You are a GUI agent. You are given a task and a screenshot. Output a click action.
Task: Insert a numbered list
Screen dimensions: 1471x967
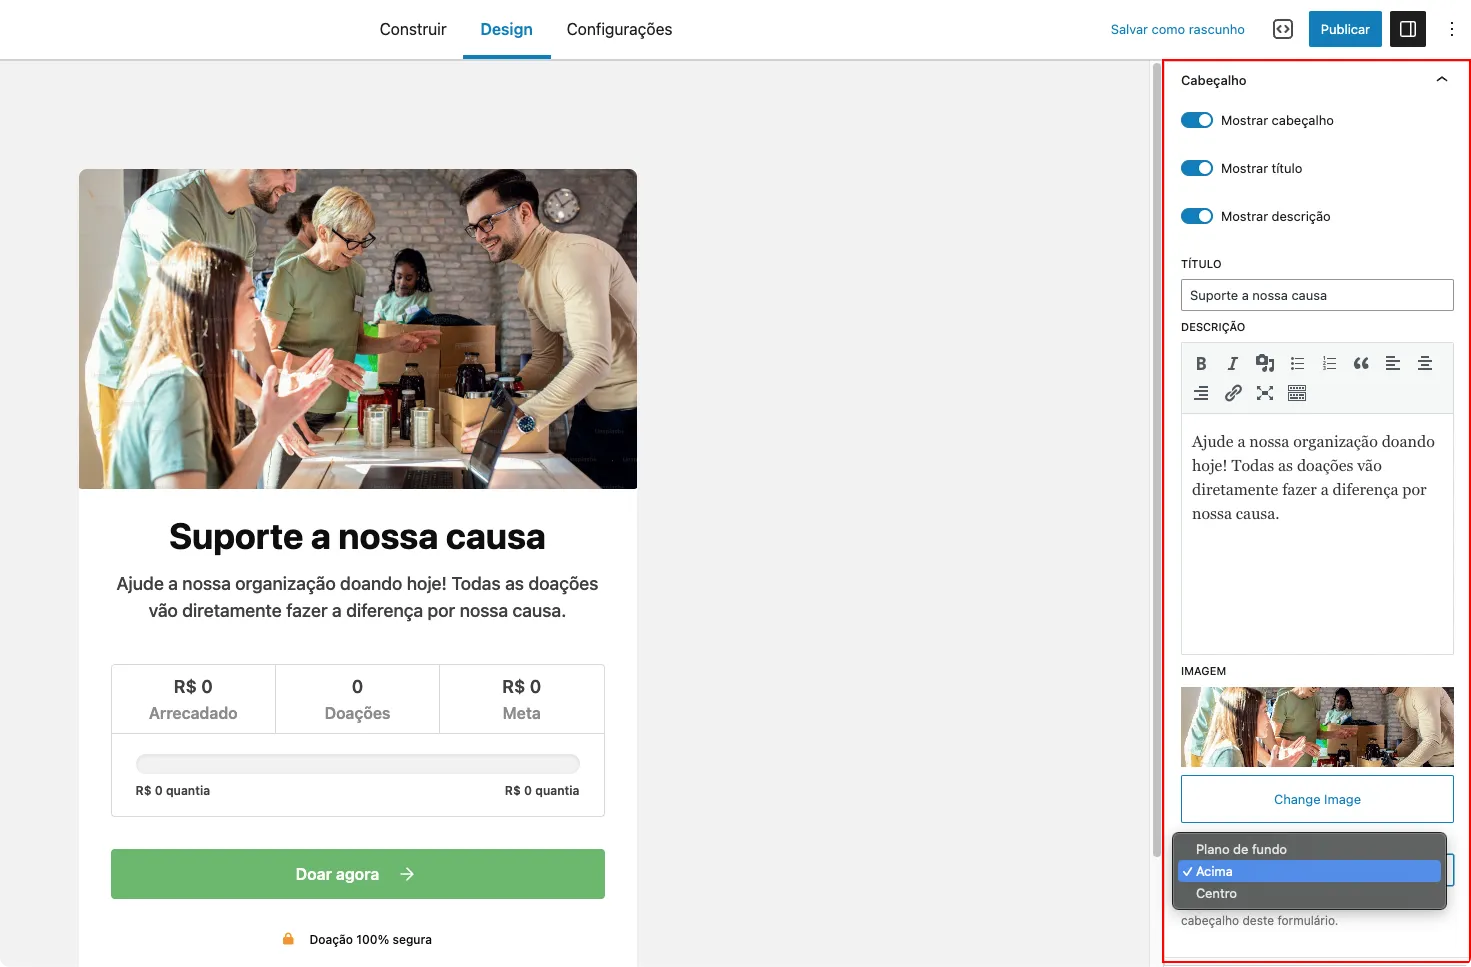1329,364
